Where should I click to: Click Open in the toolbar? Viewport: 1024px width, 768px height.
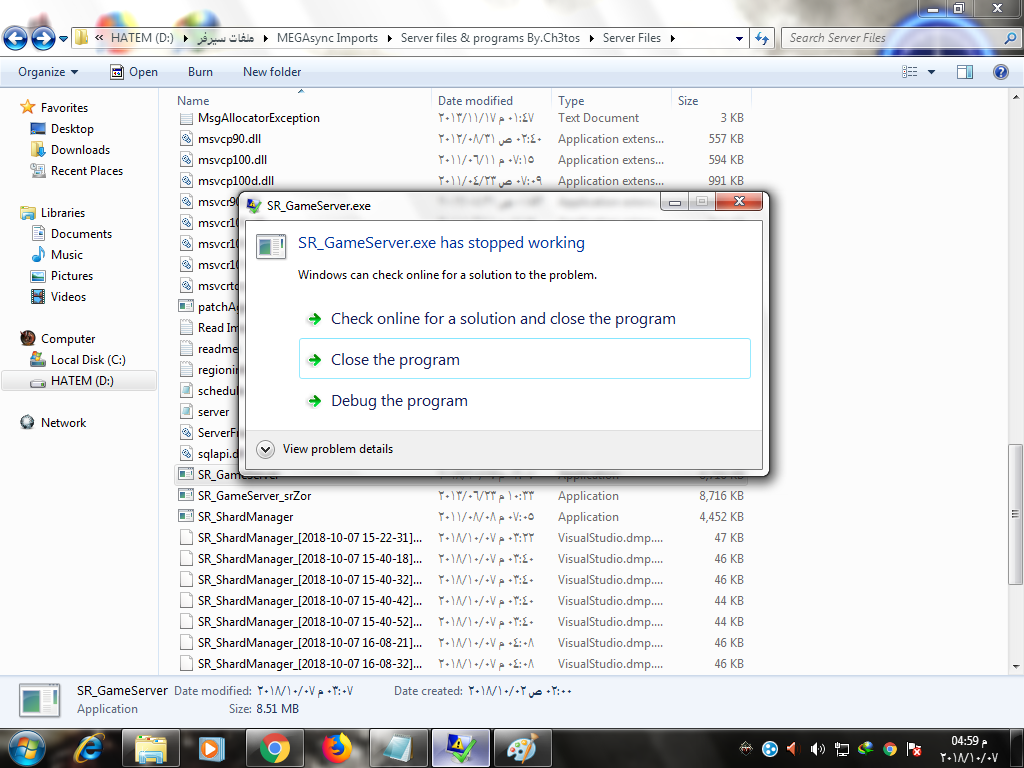coord(135,72)
